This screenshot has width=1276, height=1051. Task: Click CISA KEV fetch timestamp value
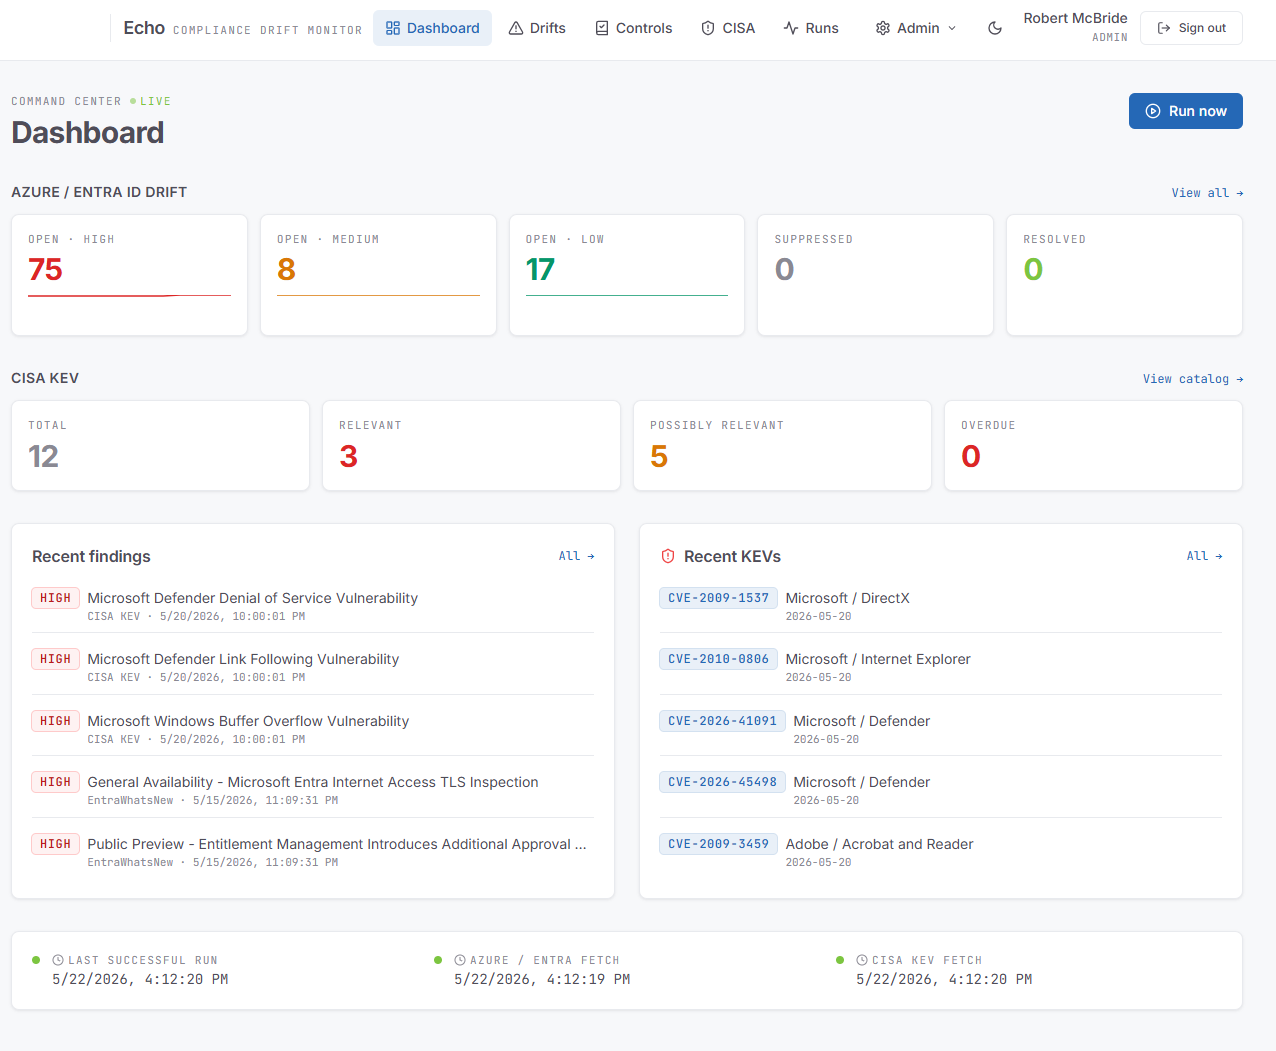click(944, 980)
